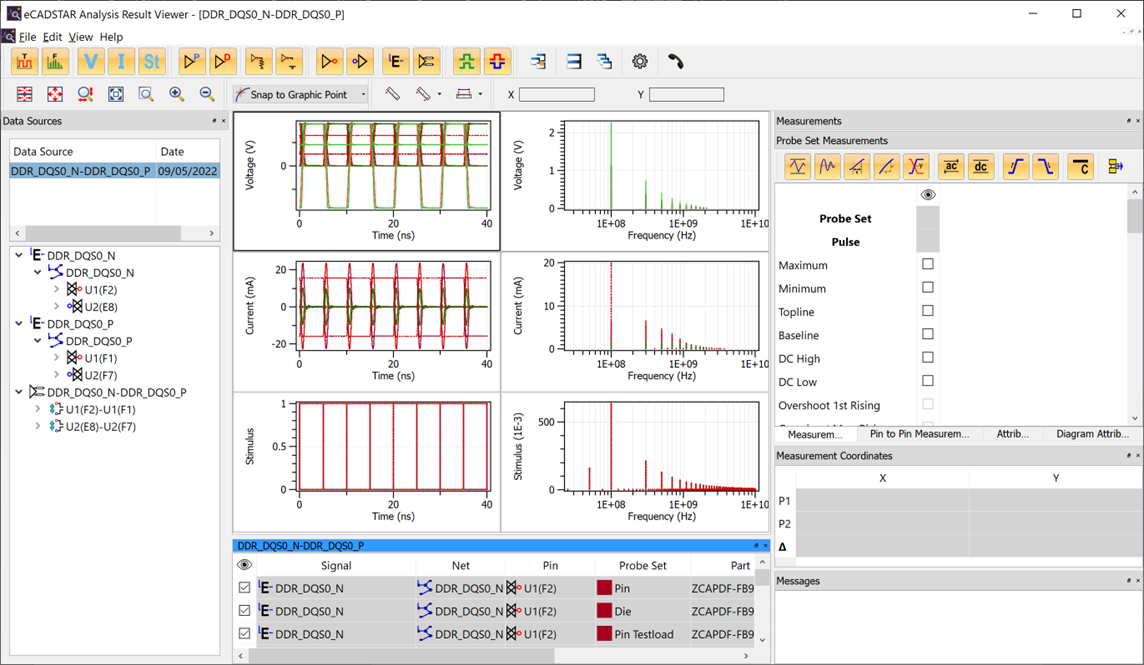Collapse the DDR_DQS0_N-DDR_DQS0_P differential pair node
The image size is (1144, 665).
pos(19,392)
